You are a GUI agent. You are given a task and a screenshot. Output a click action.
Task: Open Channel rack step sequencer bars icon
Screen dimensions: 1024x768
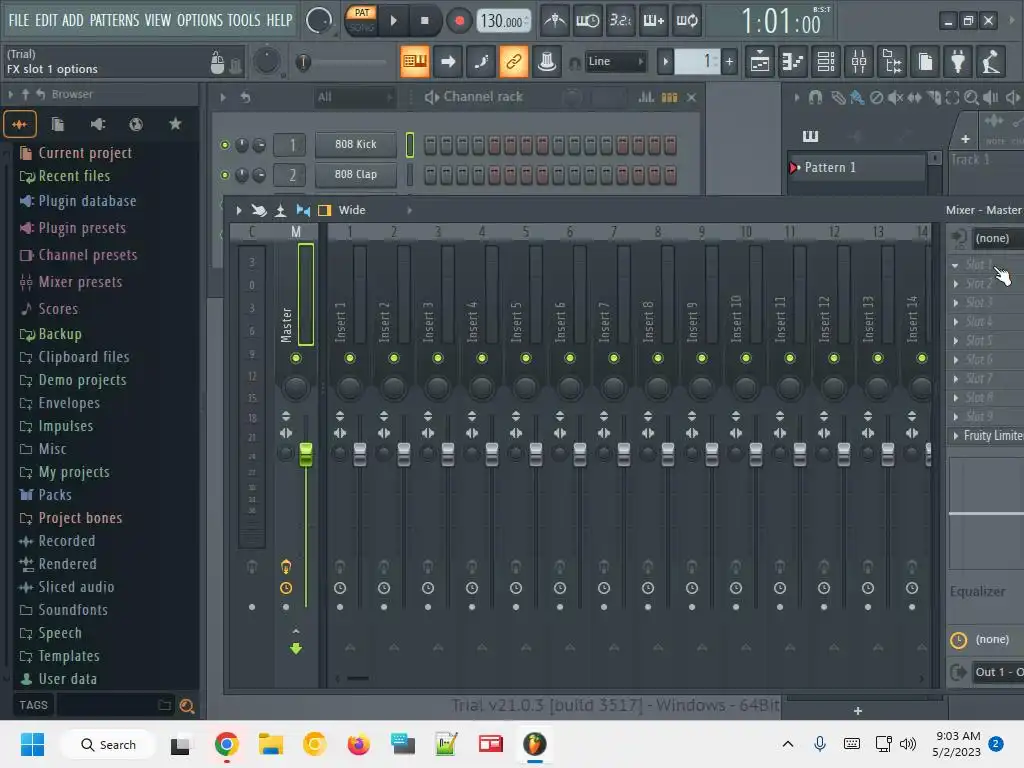pos(669,97)
